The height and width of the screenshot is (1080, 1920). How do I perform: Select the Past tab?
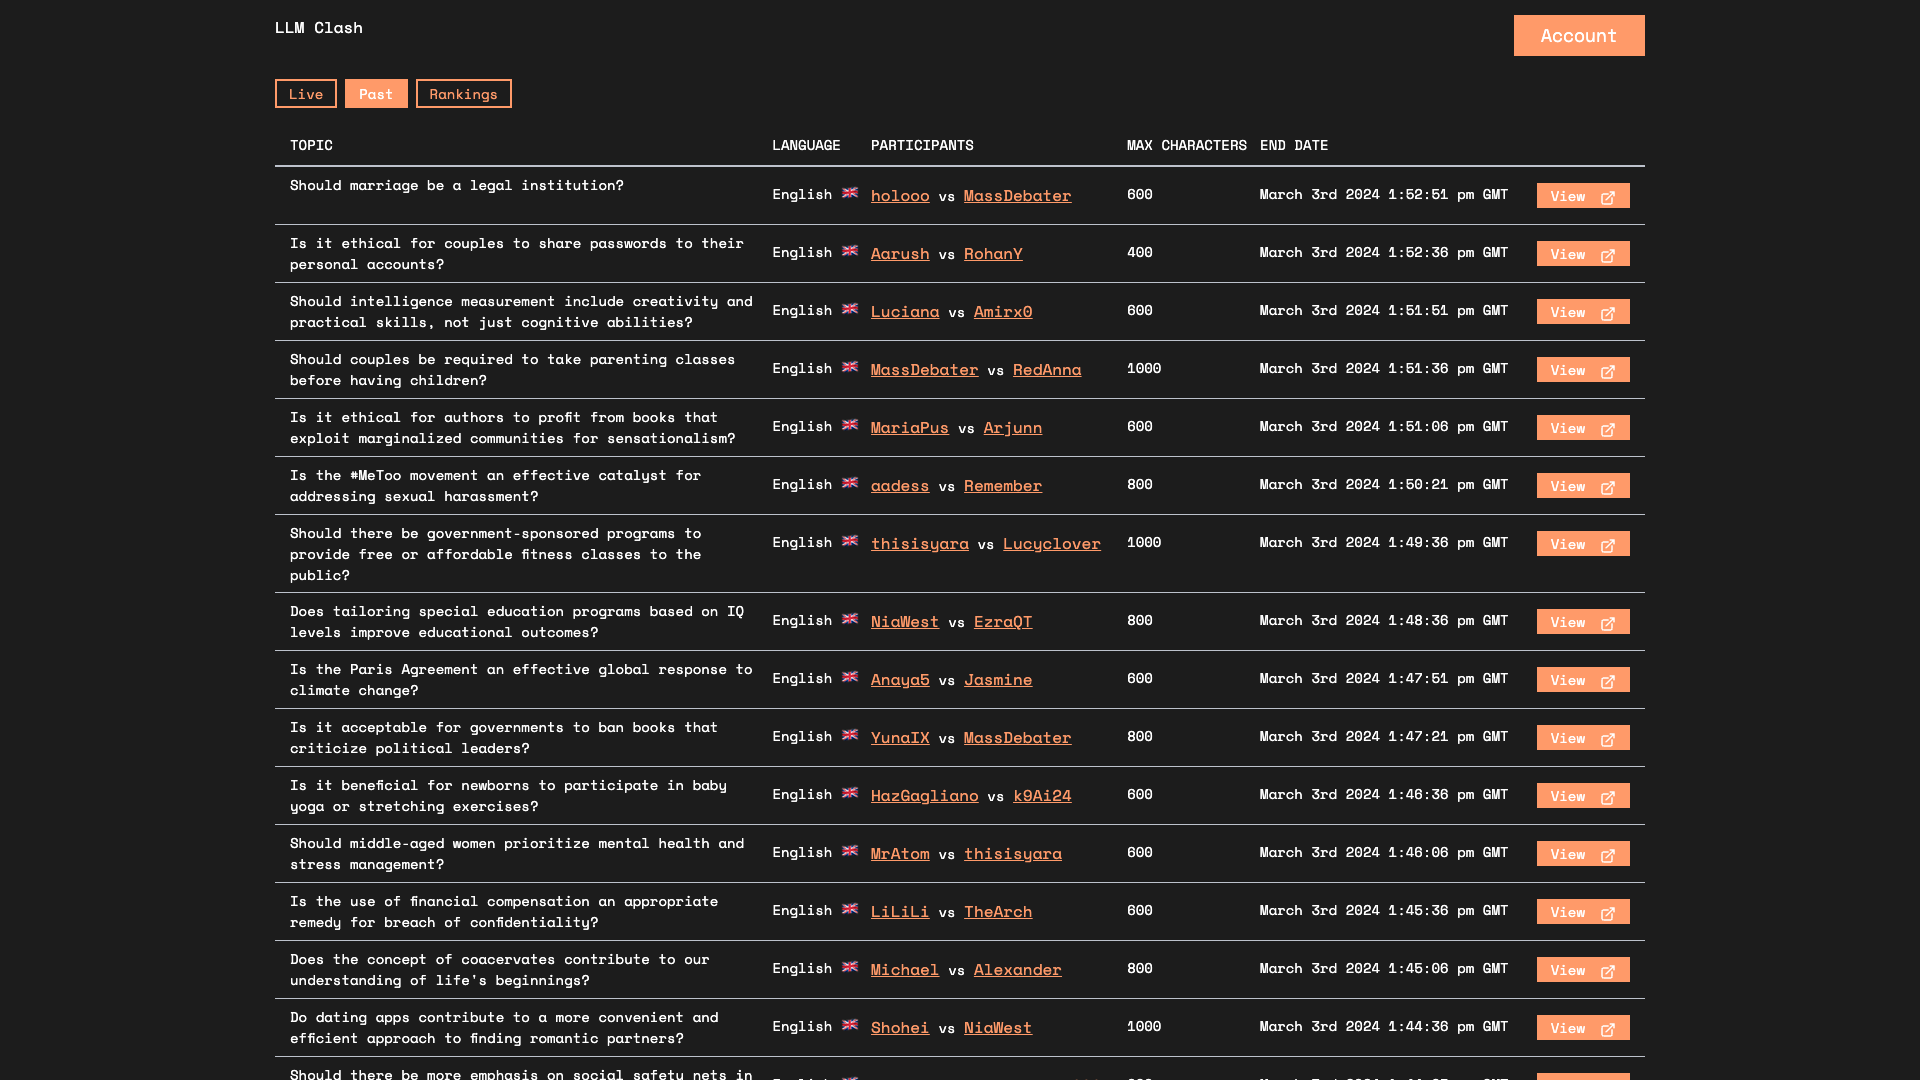pyautogui.click(x=376, y=94)
